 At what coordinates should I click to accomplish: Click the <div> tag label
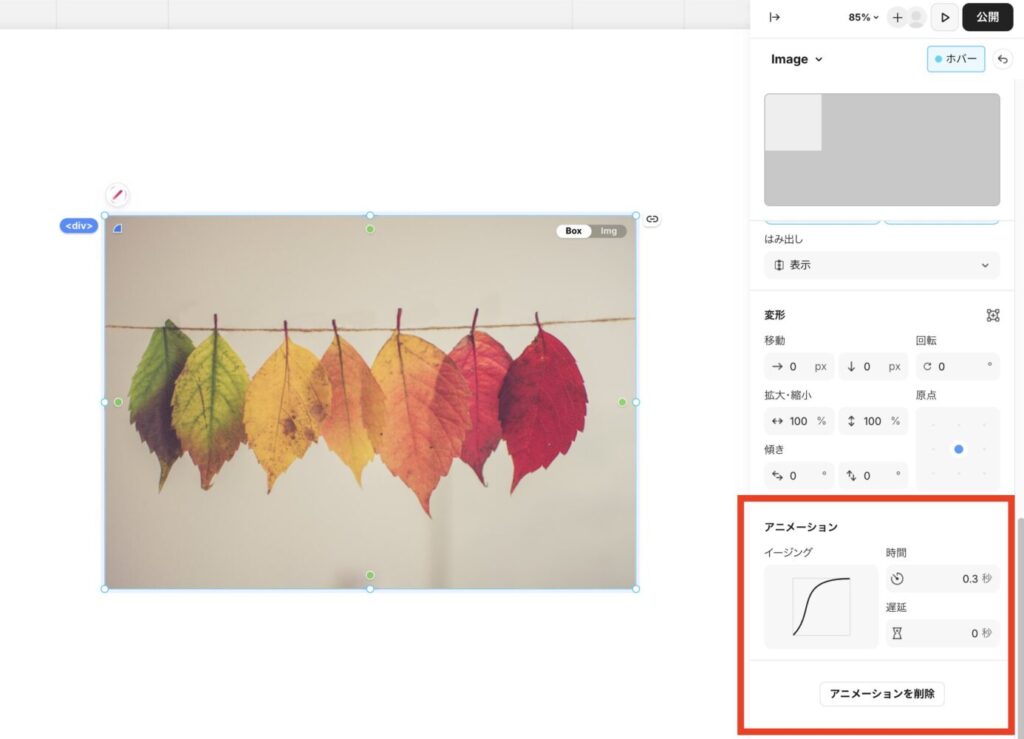[x=79, y=226]
